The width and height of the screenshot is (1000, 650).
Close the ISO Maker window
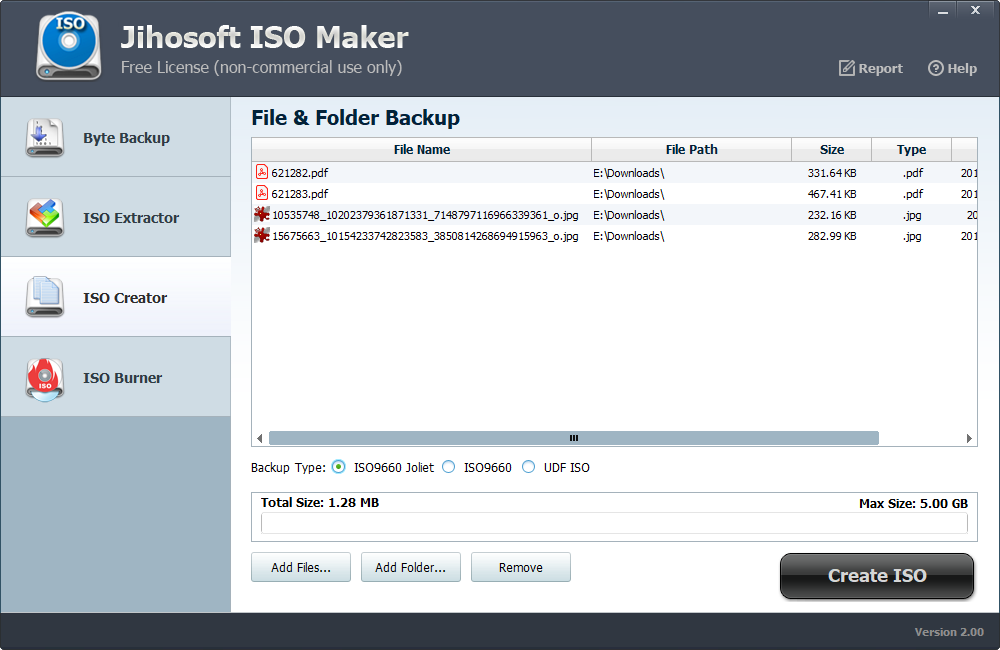tap(975, 10)
